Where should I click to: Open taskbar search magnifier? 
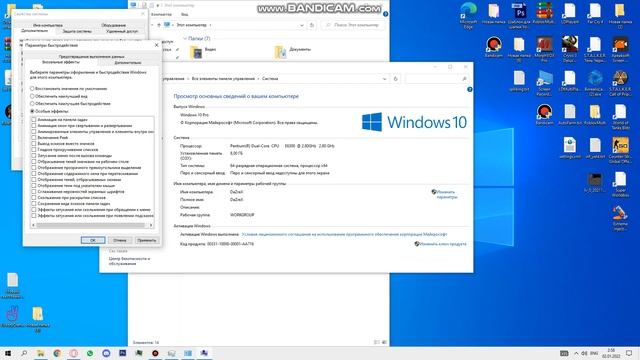click(x=24, y=353)
